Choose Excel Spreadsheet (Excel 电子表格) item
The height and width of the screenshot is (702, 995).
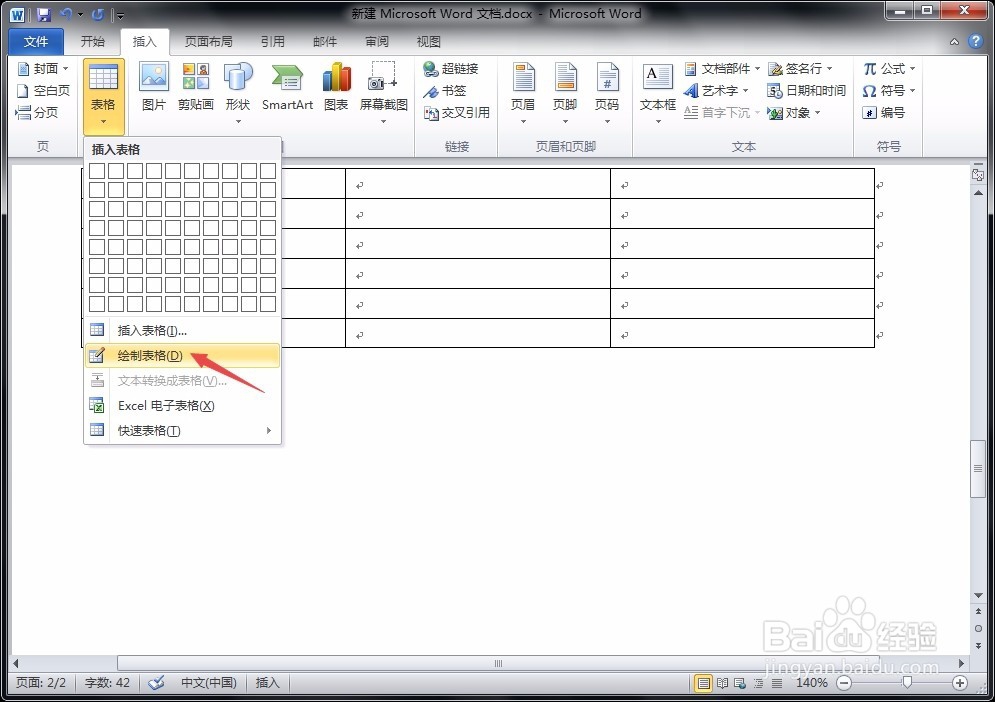coord(182,406)
